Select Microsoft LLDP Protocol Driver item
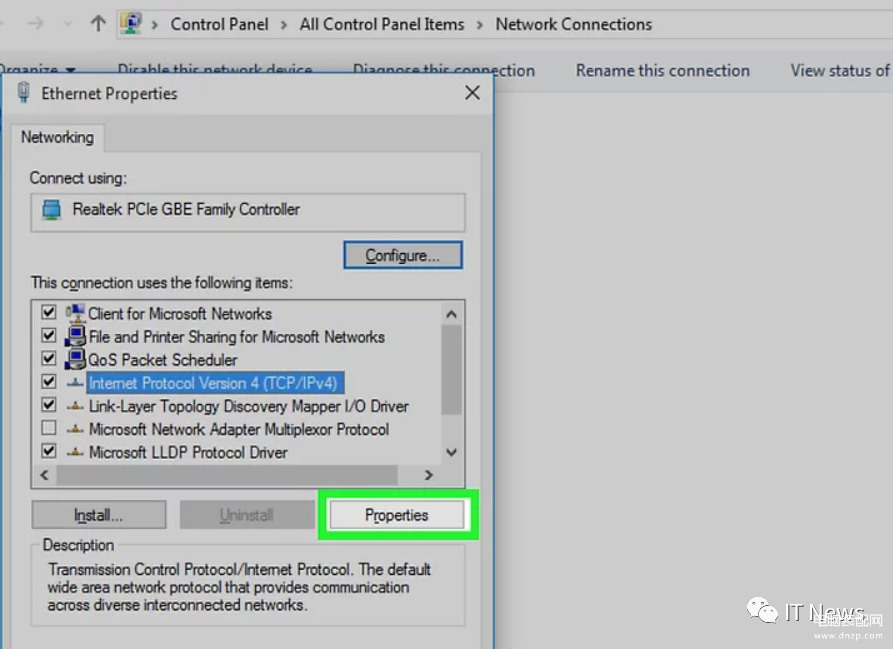The width and height of the screenshot is (893, 649). coord(189,453)
